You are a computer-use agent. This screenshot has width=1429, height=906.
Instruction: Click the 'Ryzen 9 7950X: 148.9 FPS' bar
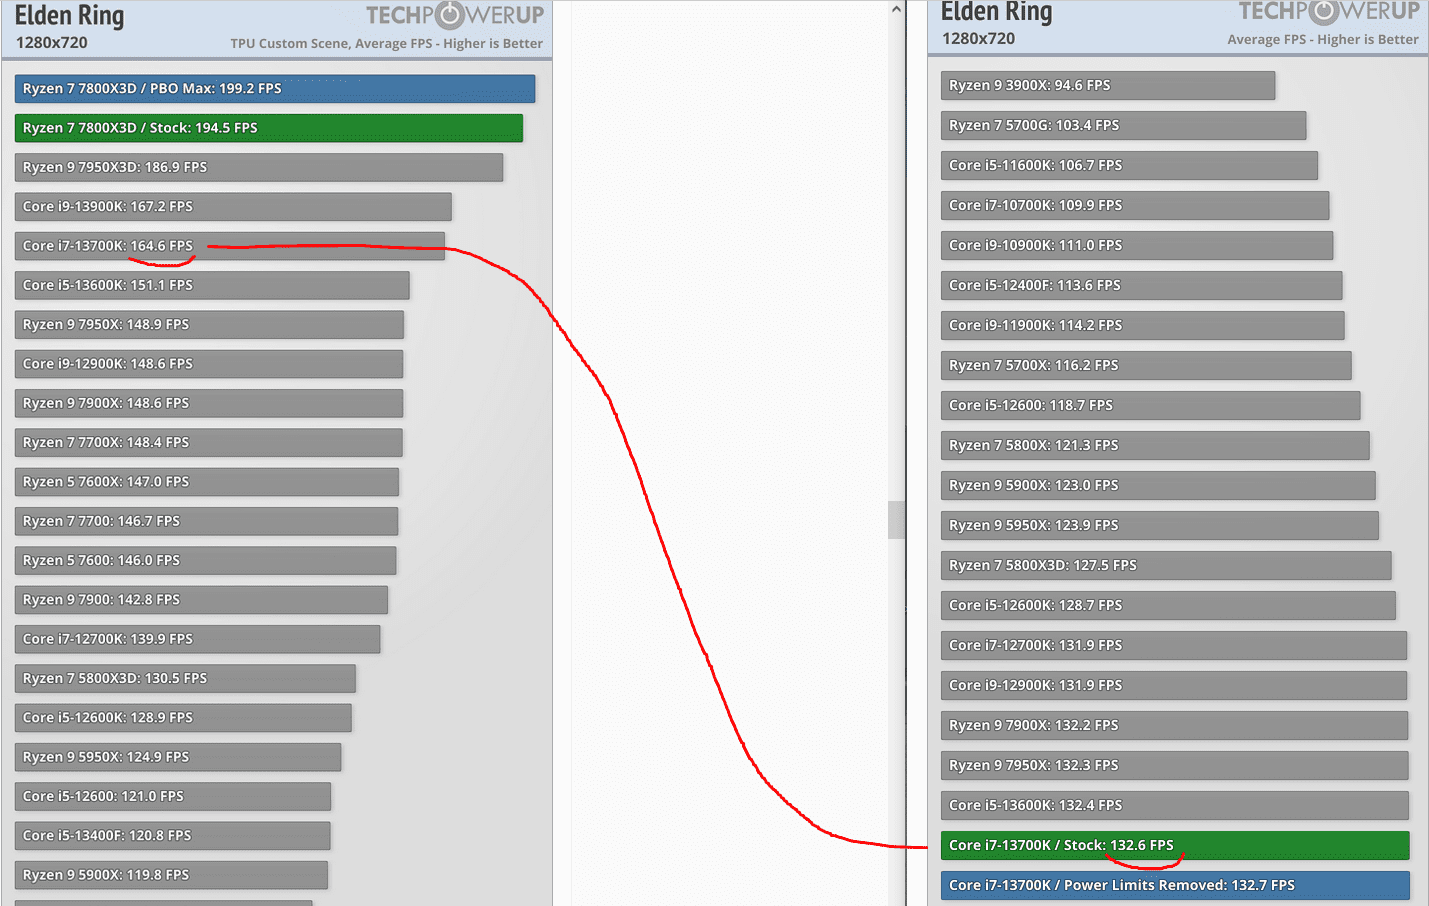[x=209, y=325]
